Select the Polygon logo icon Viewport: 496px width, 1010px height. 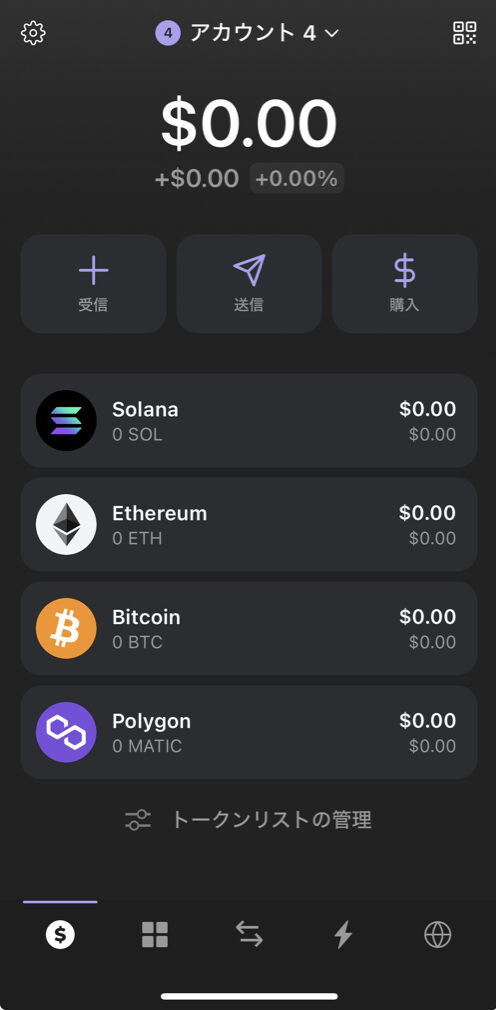[66, 732]
